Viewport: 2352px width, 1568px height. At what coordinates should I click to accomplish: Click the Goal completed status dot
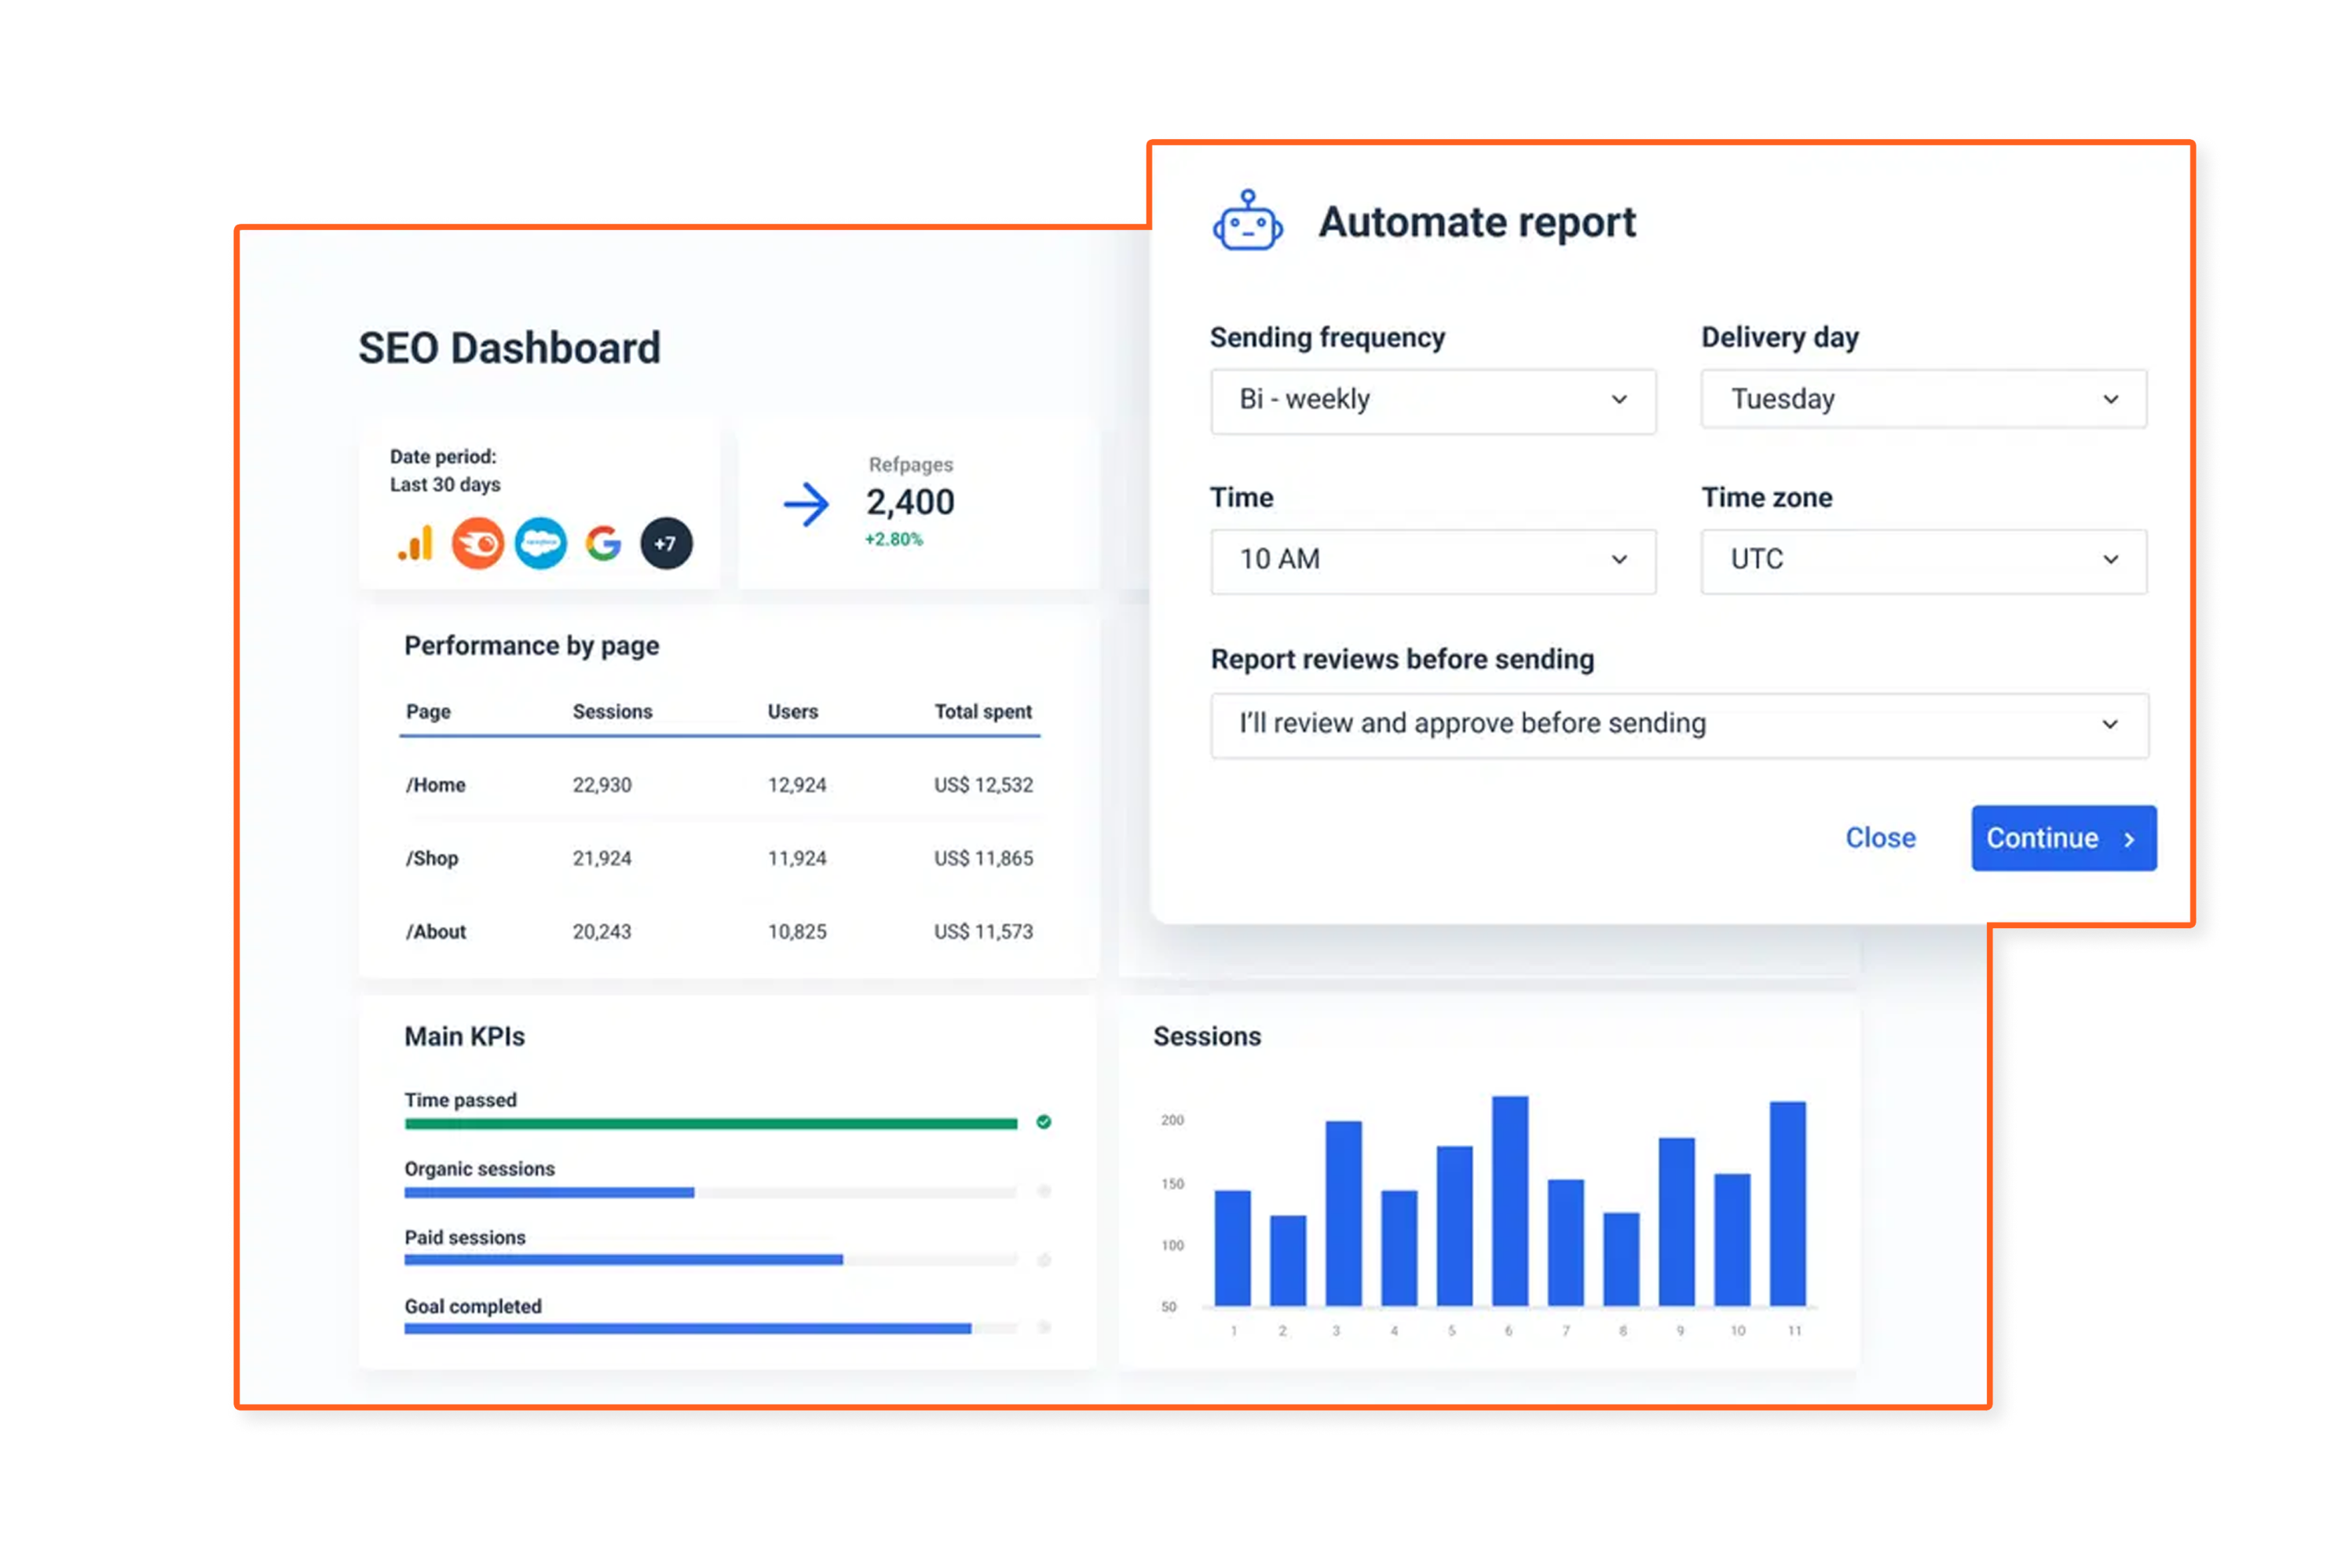pos(1043,1328)
